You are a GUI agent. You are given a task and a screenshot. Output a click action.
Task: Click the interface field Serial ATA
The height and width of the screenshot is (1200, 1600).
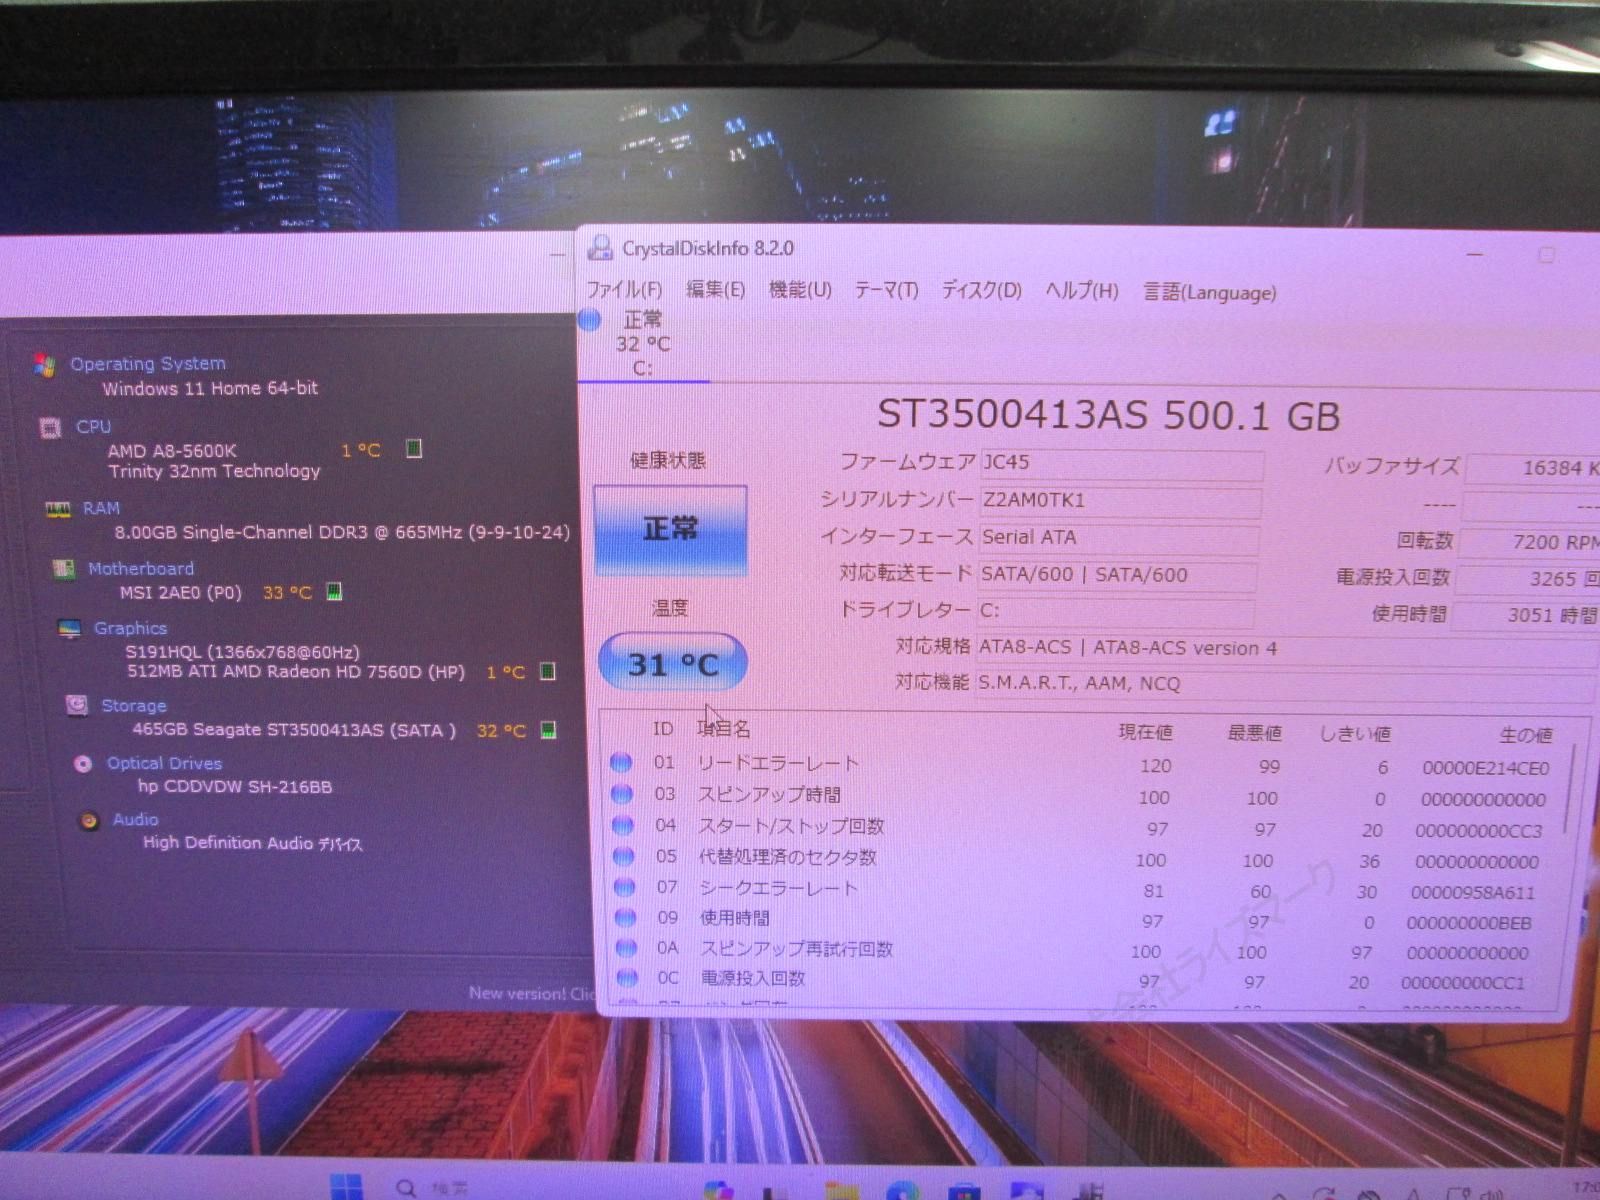click(x=1118, y=538)
